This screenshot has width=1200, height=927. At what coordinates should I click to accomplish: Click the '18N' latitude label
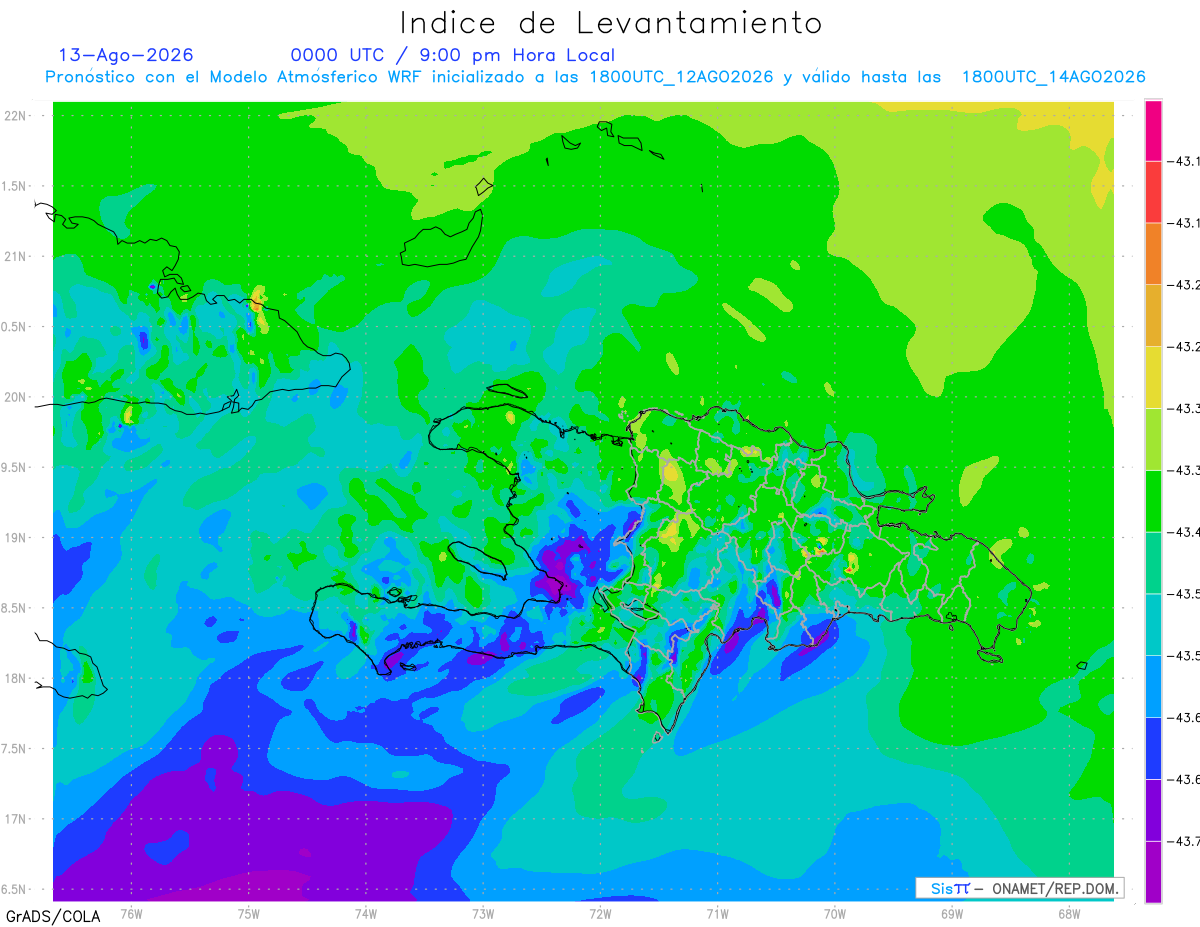click(x=16, y=678)
